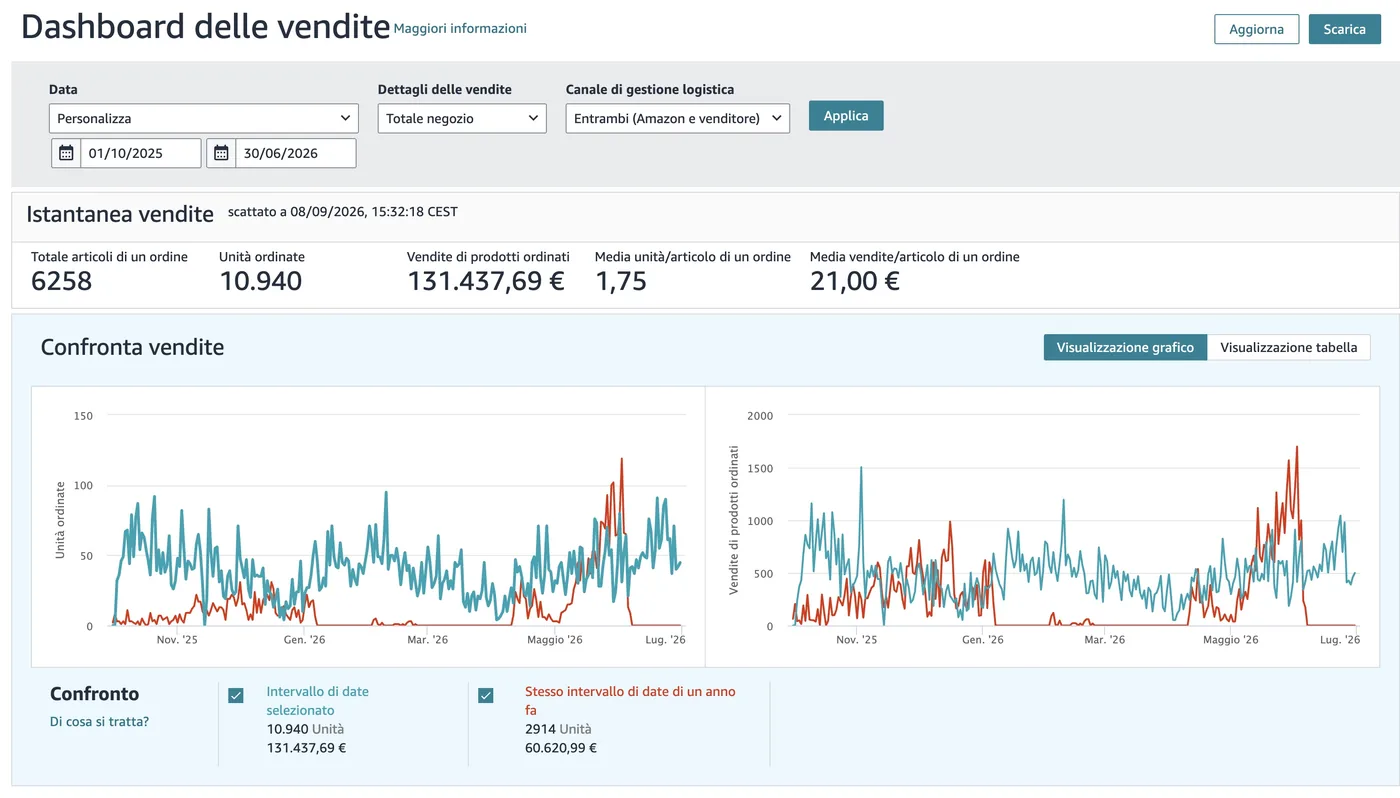Viewport: 1400px width, 798px height.
Task: Uncheck the Intervallo di date selezionato checkbox
Action: (x=236, y=696)
